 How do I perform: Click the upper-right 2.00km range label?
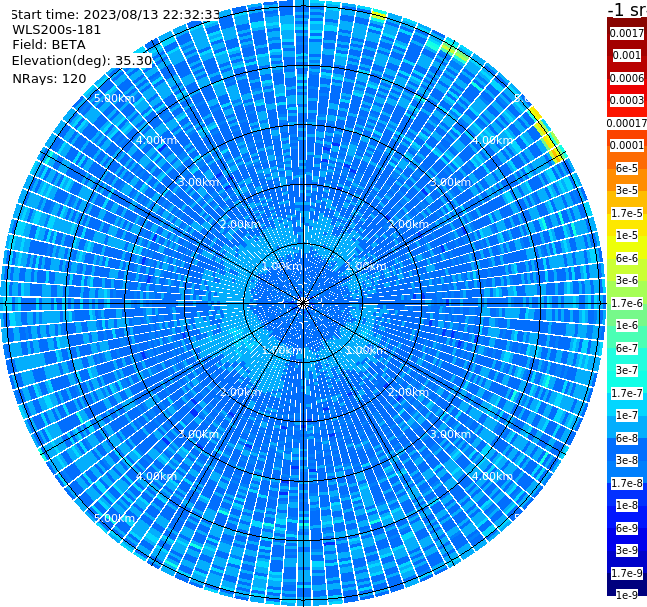(408, 224)
